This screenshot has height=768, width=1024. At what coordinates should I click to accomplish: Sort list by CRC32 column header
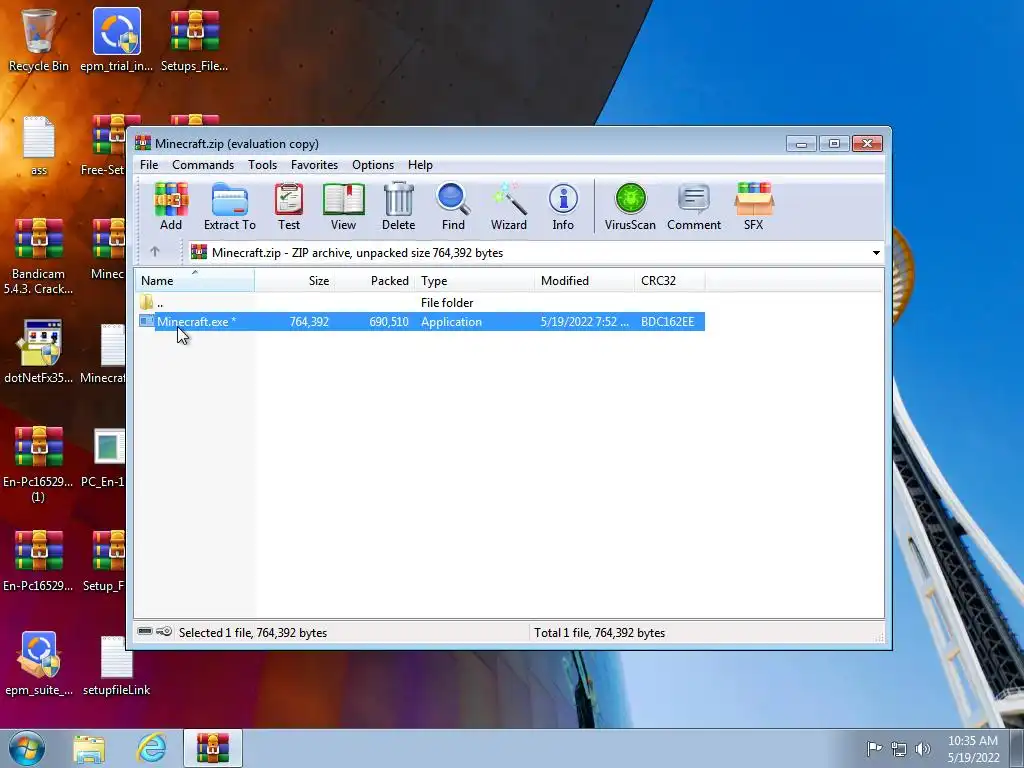[669, 281]
